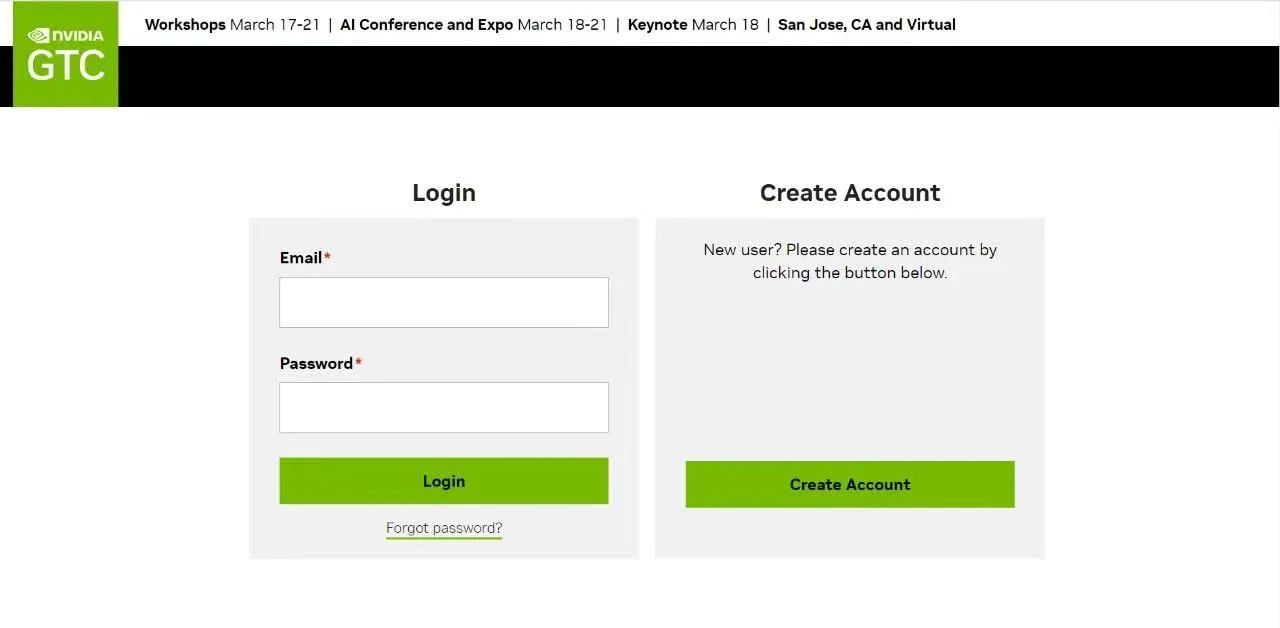Viewport: 1280px width, 628px height.
Task: Click the red asterisk beside Email
Action: click(327, 256)
